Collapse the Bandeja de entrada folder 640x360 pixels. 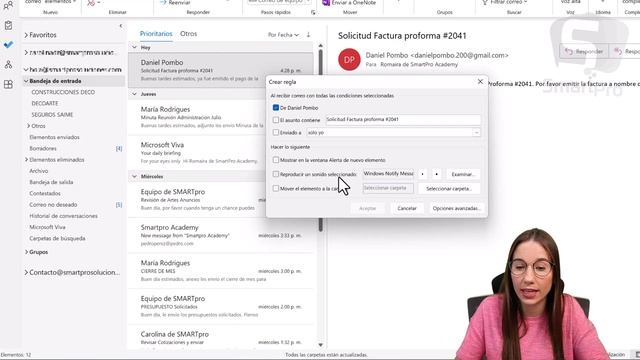[x=26, y=81]
